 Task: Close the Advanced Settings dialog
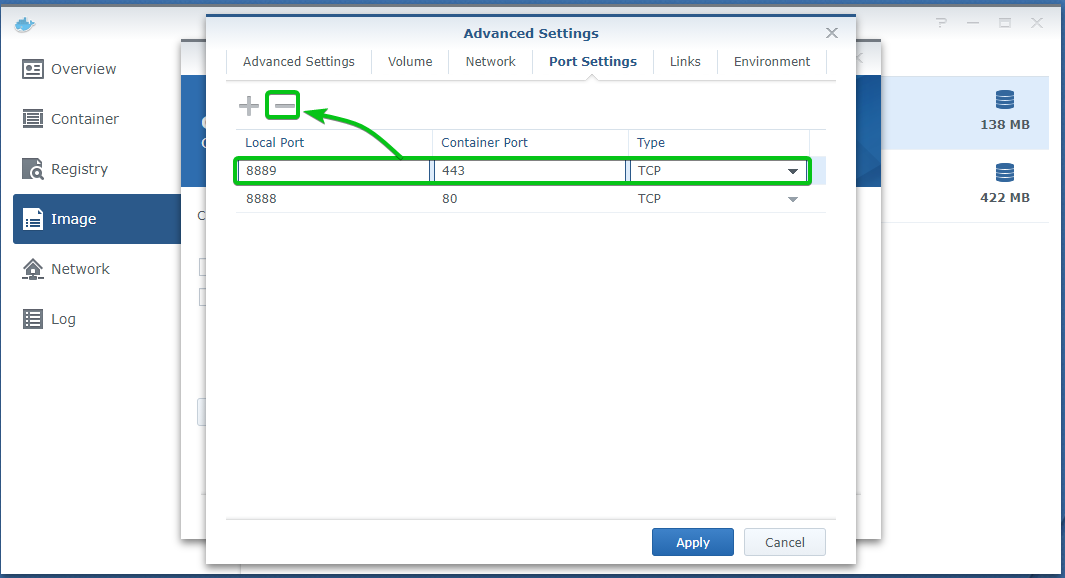point(831,33)
